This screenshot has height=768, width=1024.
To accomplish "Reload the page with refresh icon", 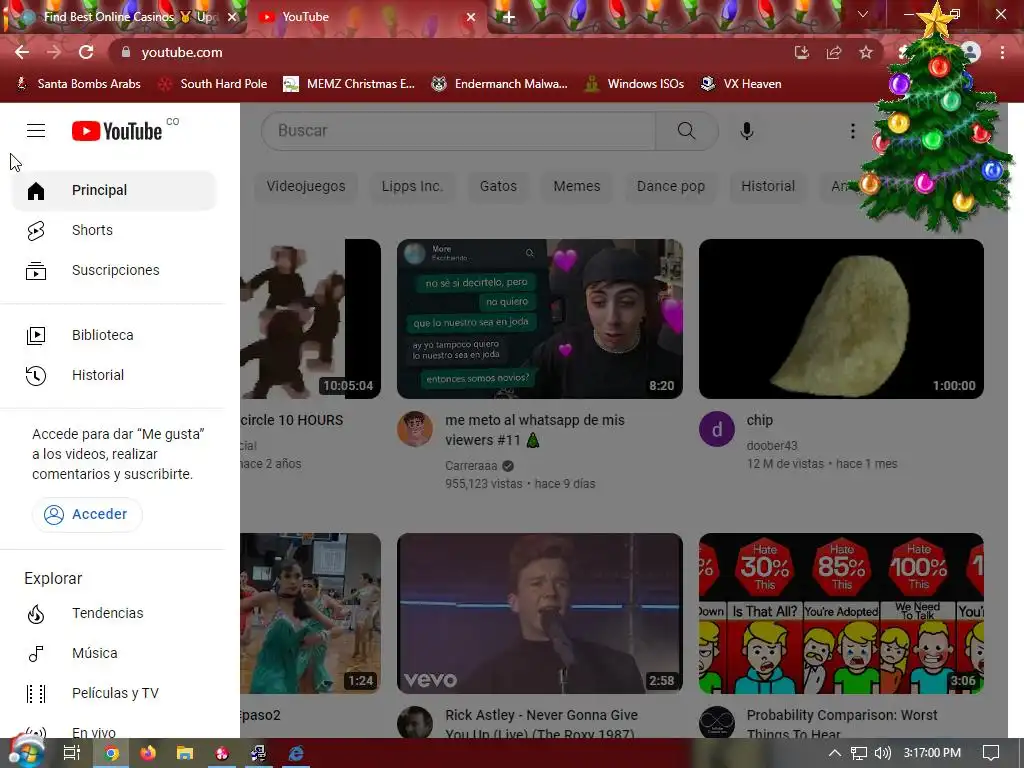I will pos(86,52).
